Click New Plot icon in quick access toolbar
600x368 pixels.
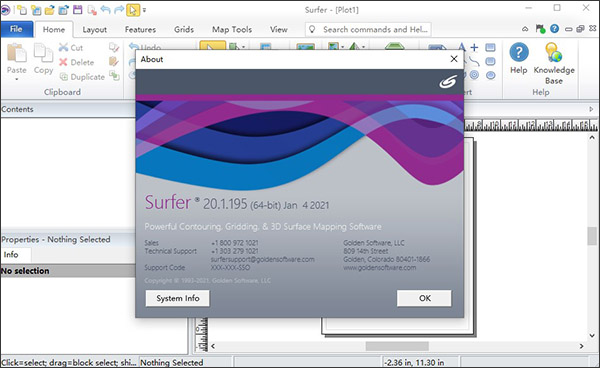22,10
